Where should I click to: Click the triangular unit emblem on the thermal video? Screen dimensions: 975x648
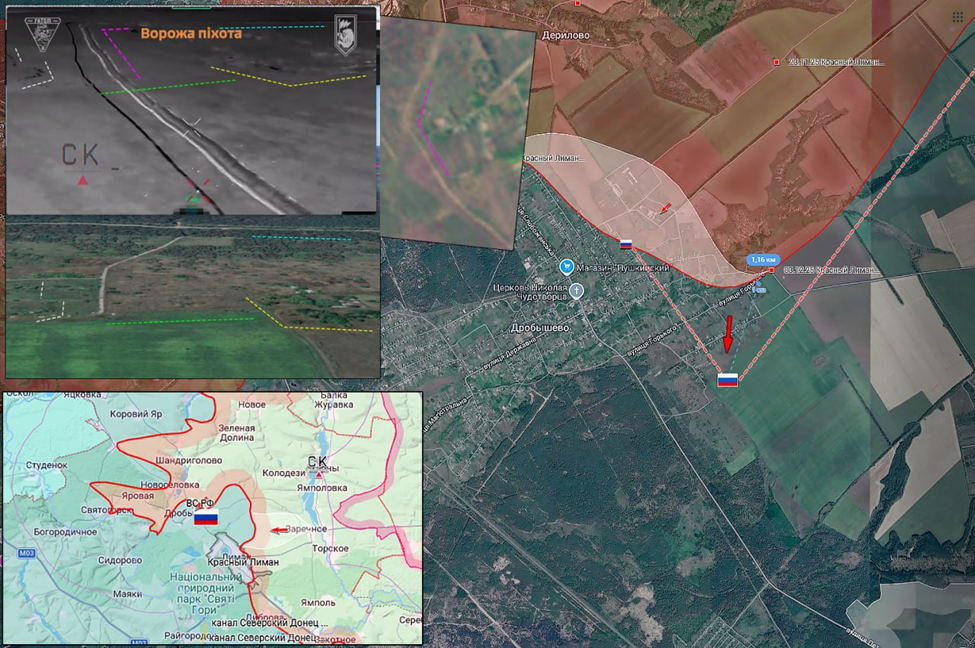42,34
